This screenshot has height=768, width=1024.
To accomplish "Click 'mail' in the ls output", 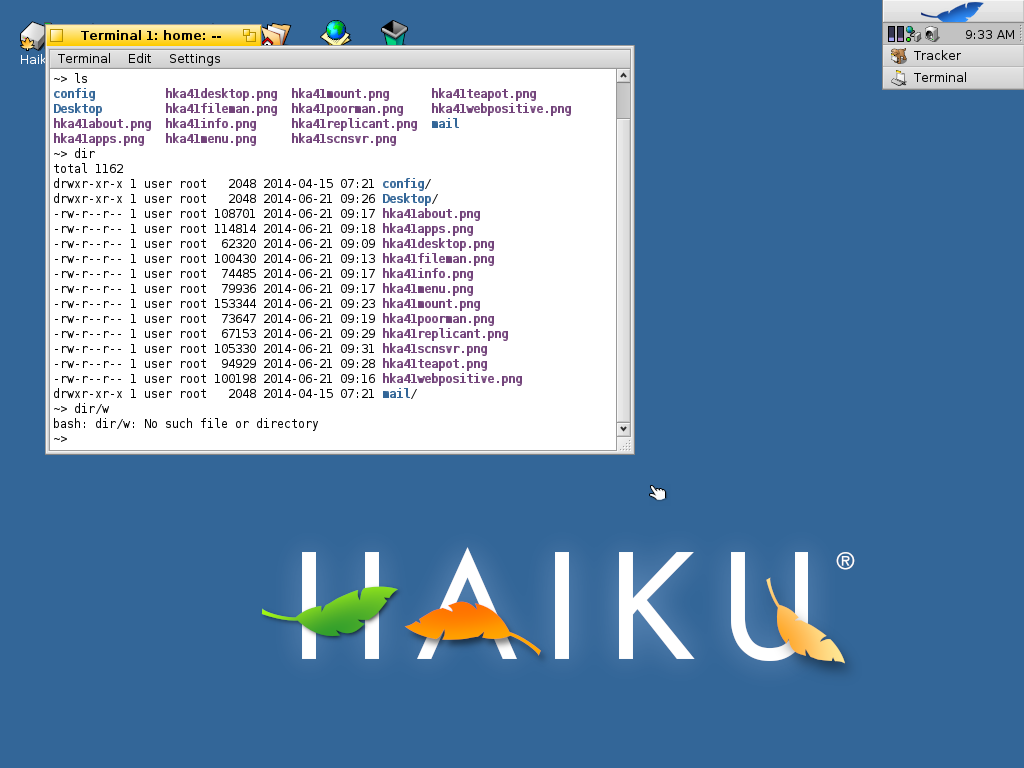I will (x=445, y=124).
